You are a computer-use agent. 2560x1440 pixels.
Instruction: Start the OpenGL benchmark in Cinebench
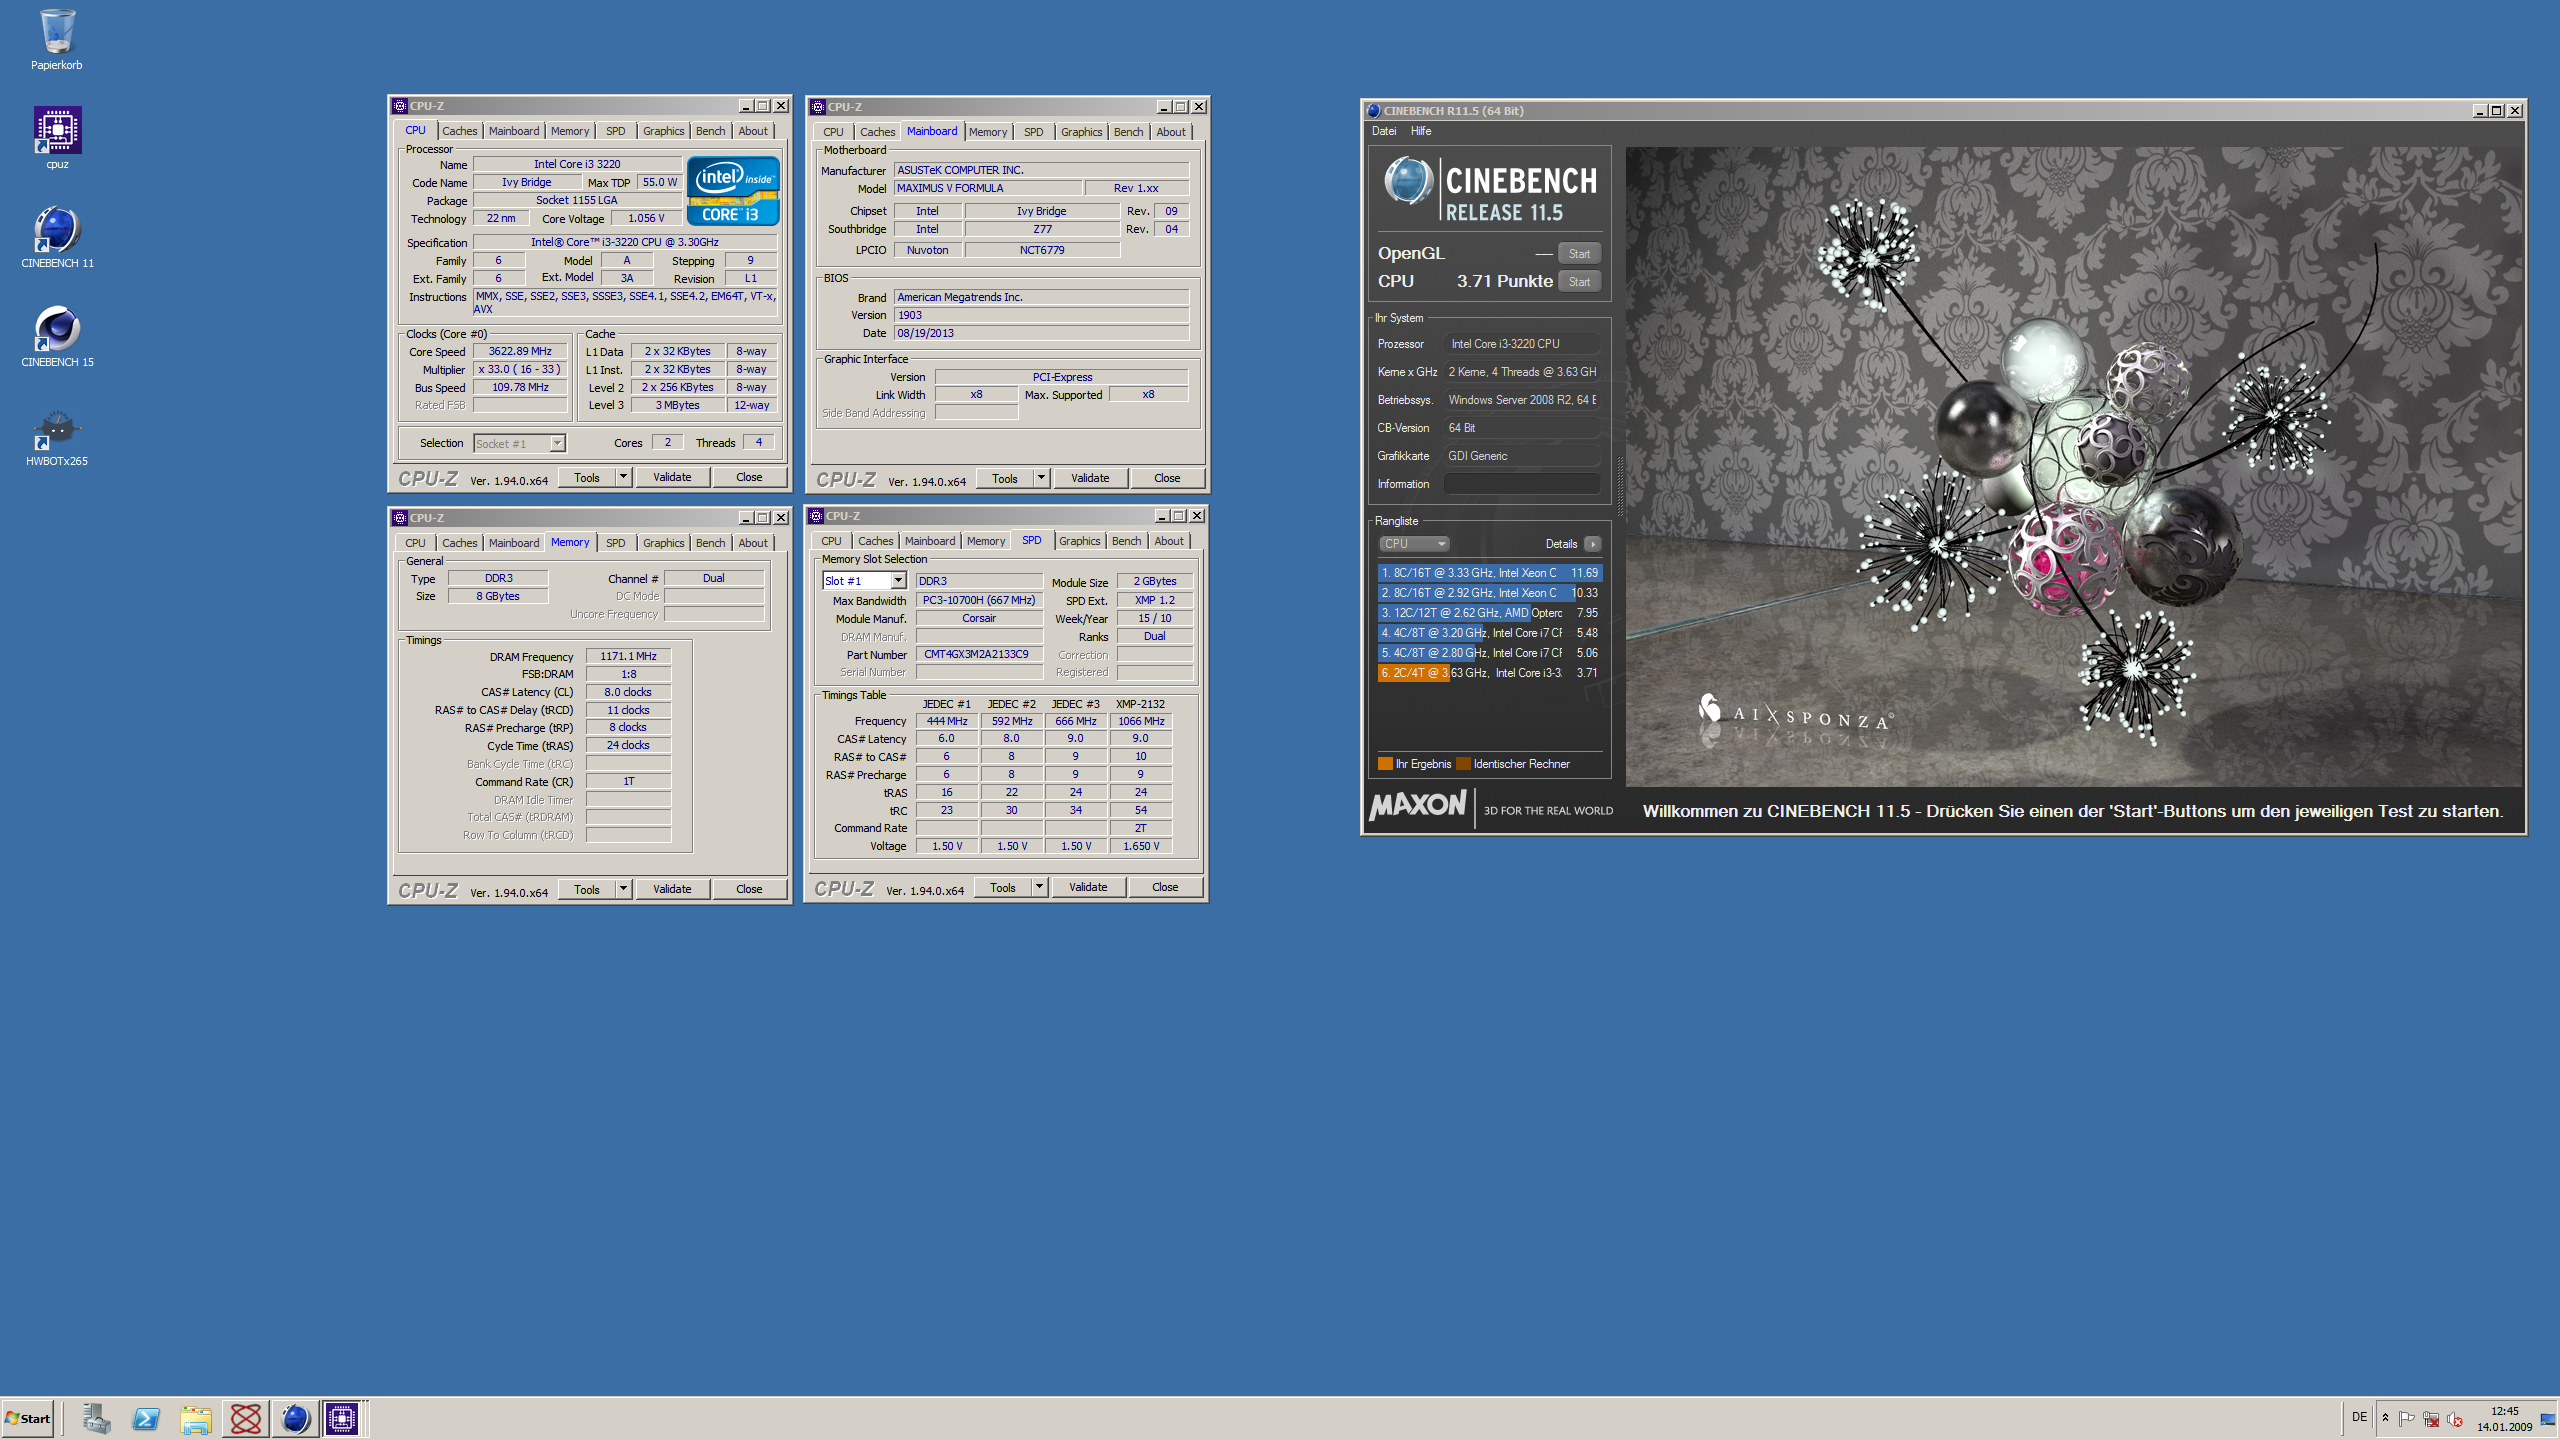pyautogui.click(x=1580, y=254)
